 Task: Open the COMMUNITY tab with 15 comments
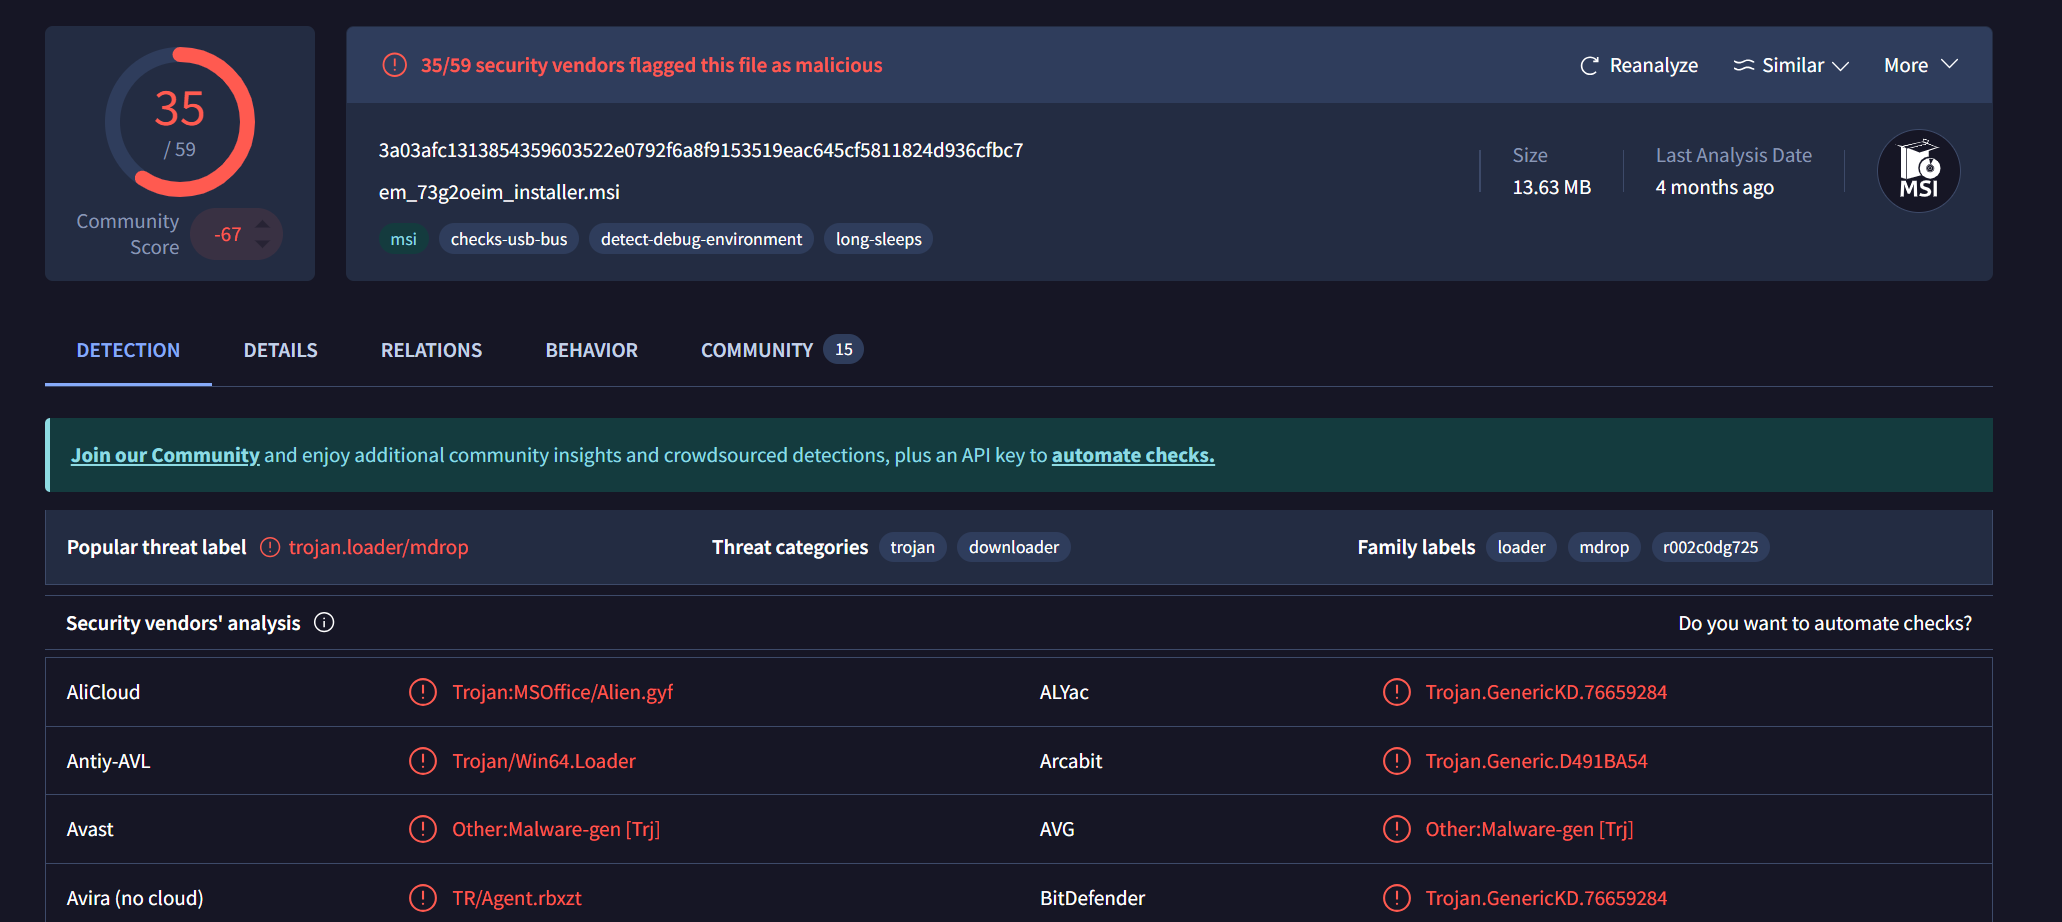[757, 350]
